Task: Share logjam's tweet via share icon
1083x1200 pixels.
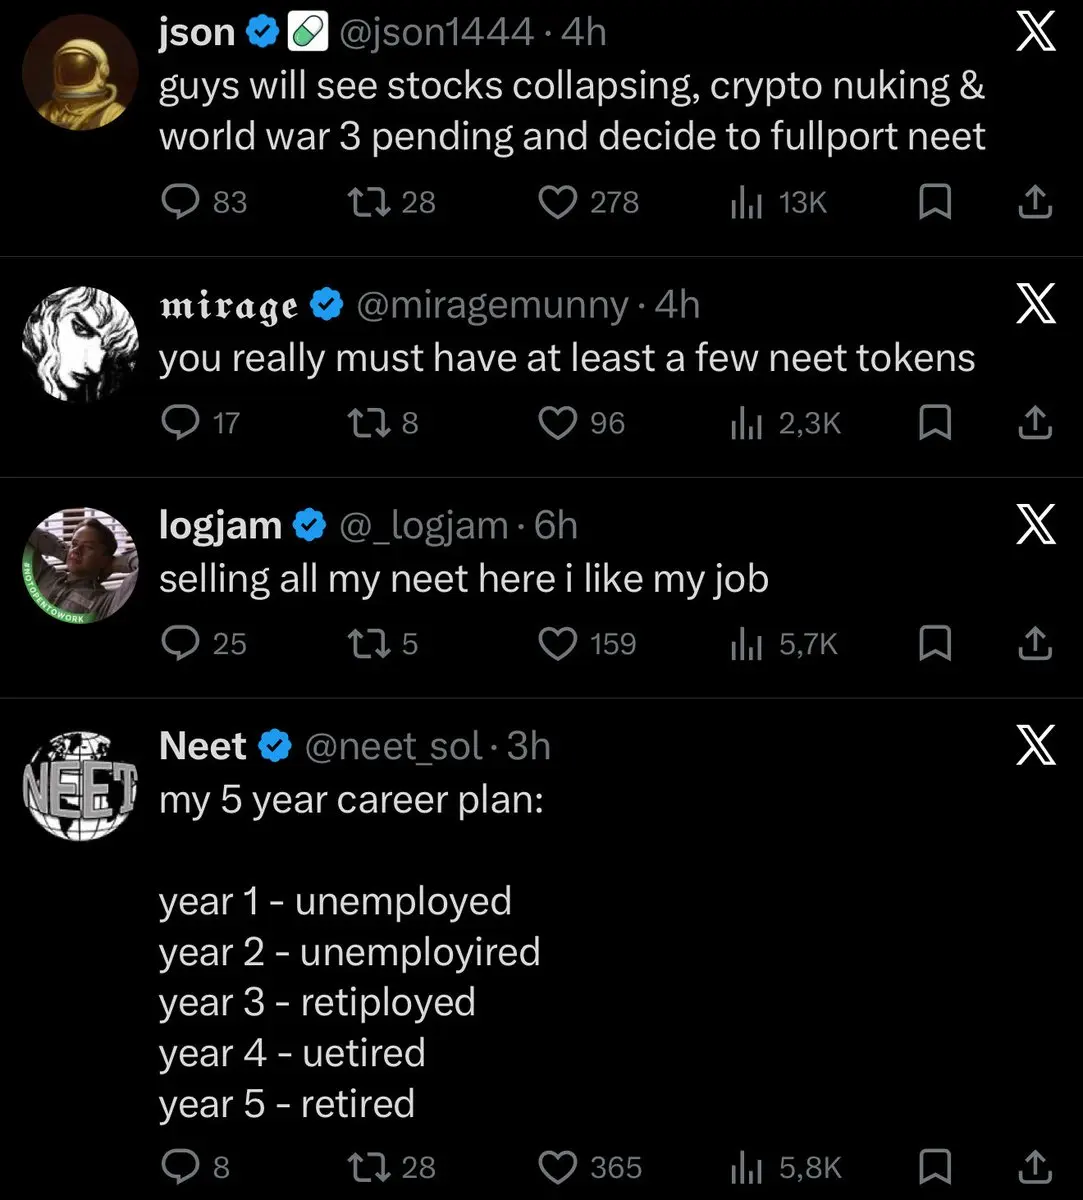Action: pos(1035,645)
